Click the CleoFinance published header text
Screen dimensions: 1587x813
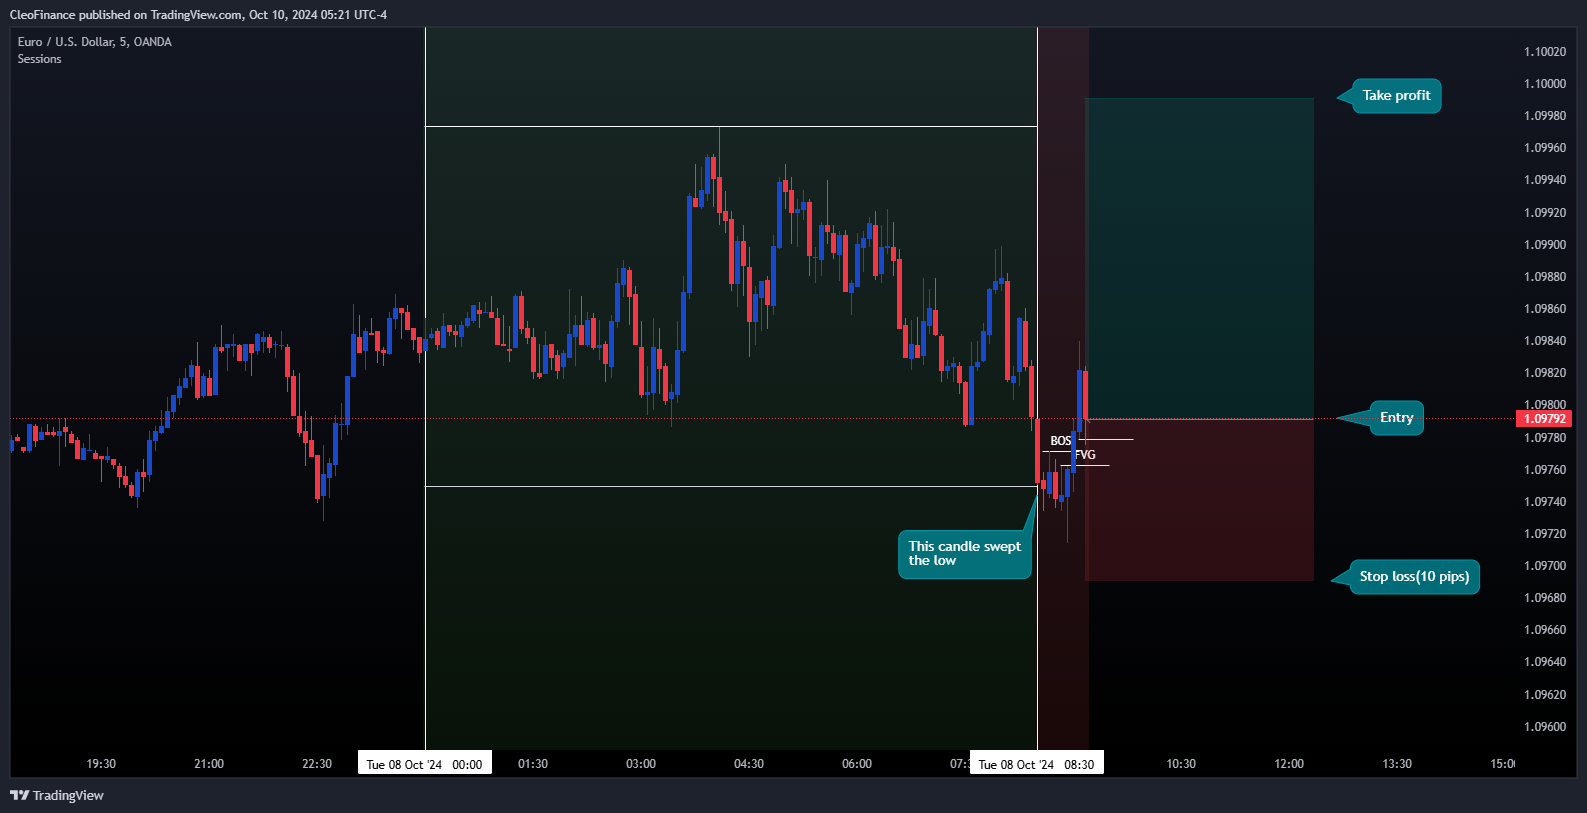click(x=198, y=15)
